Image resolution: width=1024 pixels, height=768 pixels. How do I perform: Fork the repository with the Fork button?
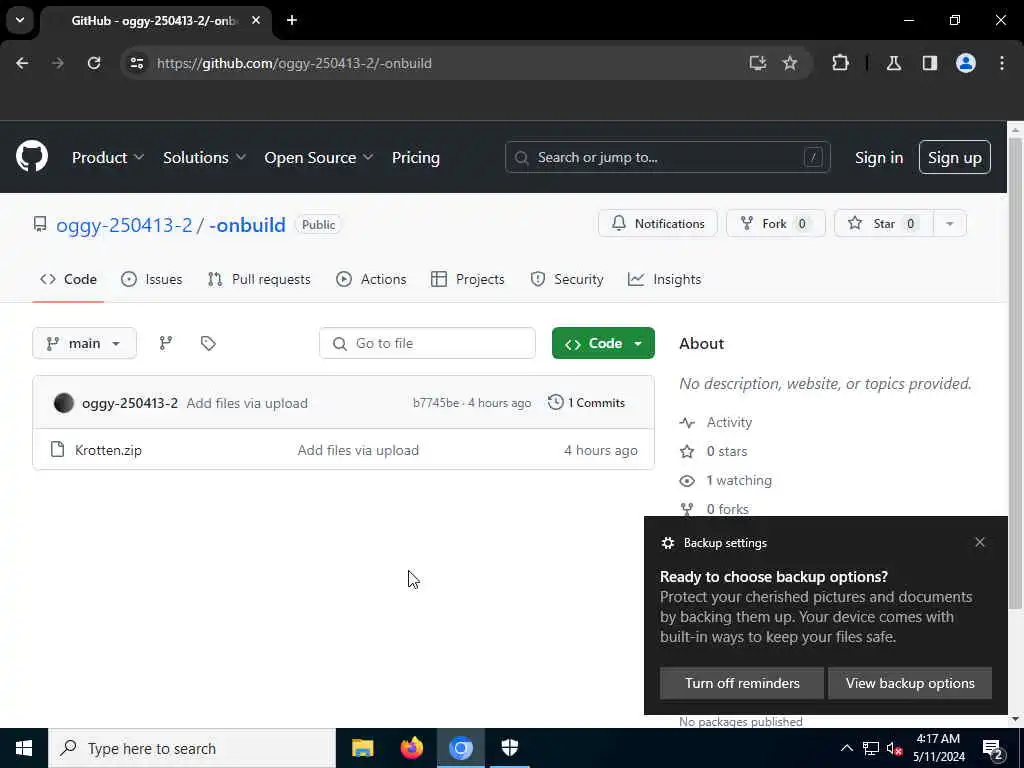[775, 223]
